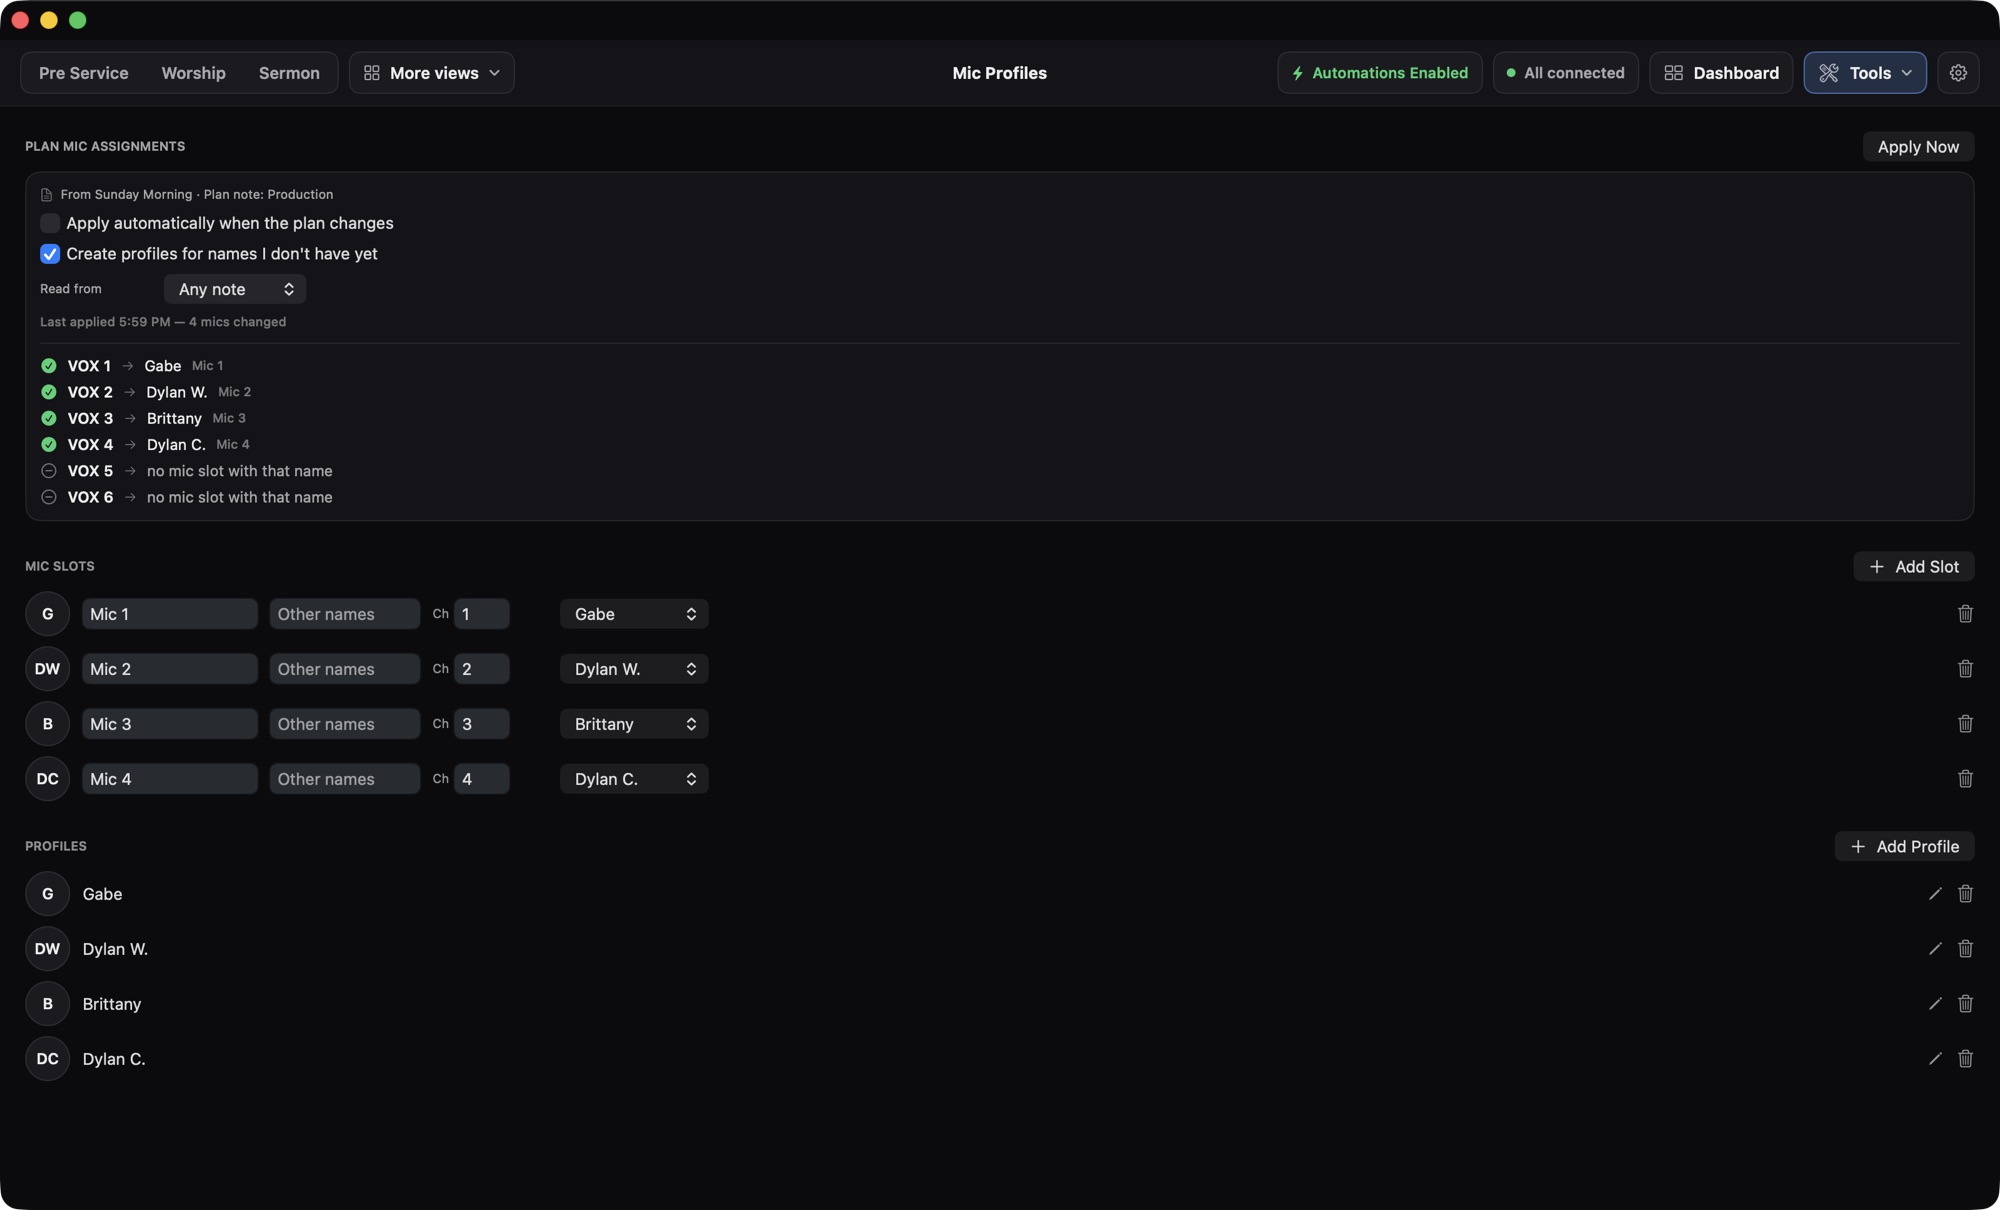Click the Add Profile button

tap(1904, 847)
